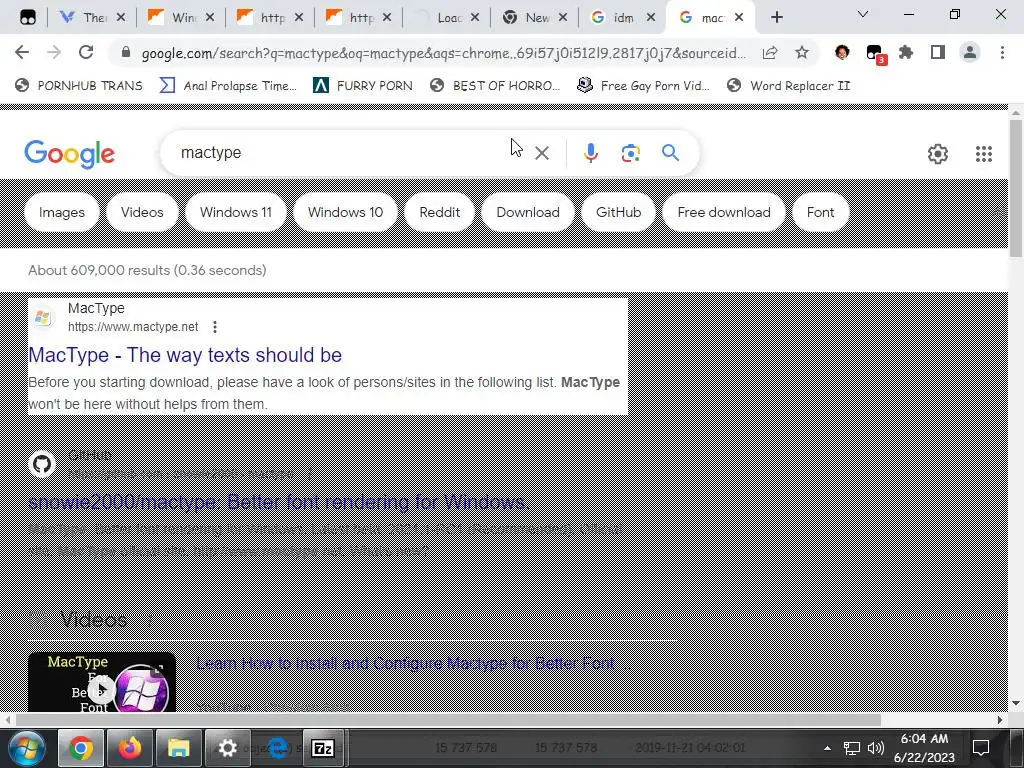The image size is (1024, 768).
Task: Reload the current page
Action: click(86, 52)
